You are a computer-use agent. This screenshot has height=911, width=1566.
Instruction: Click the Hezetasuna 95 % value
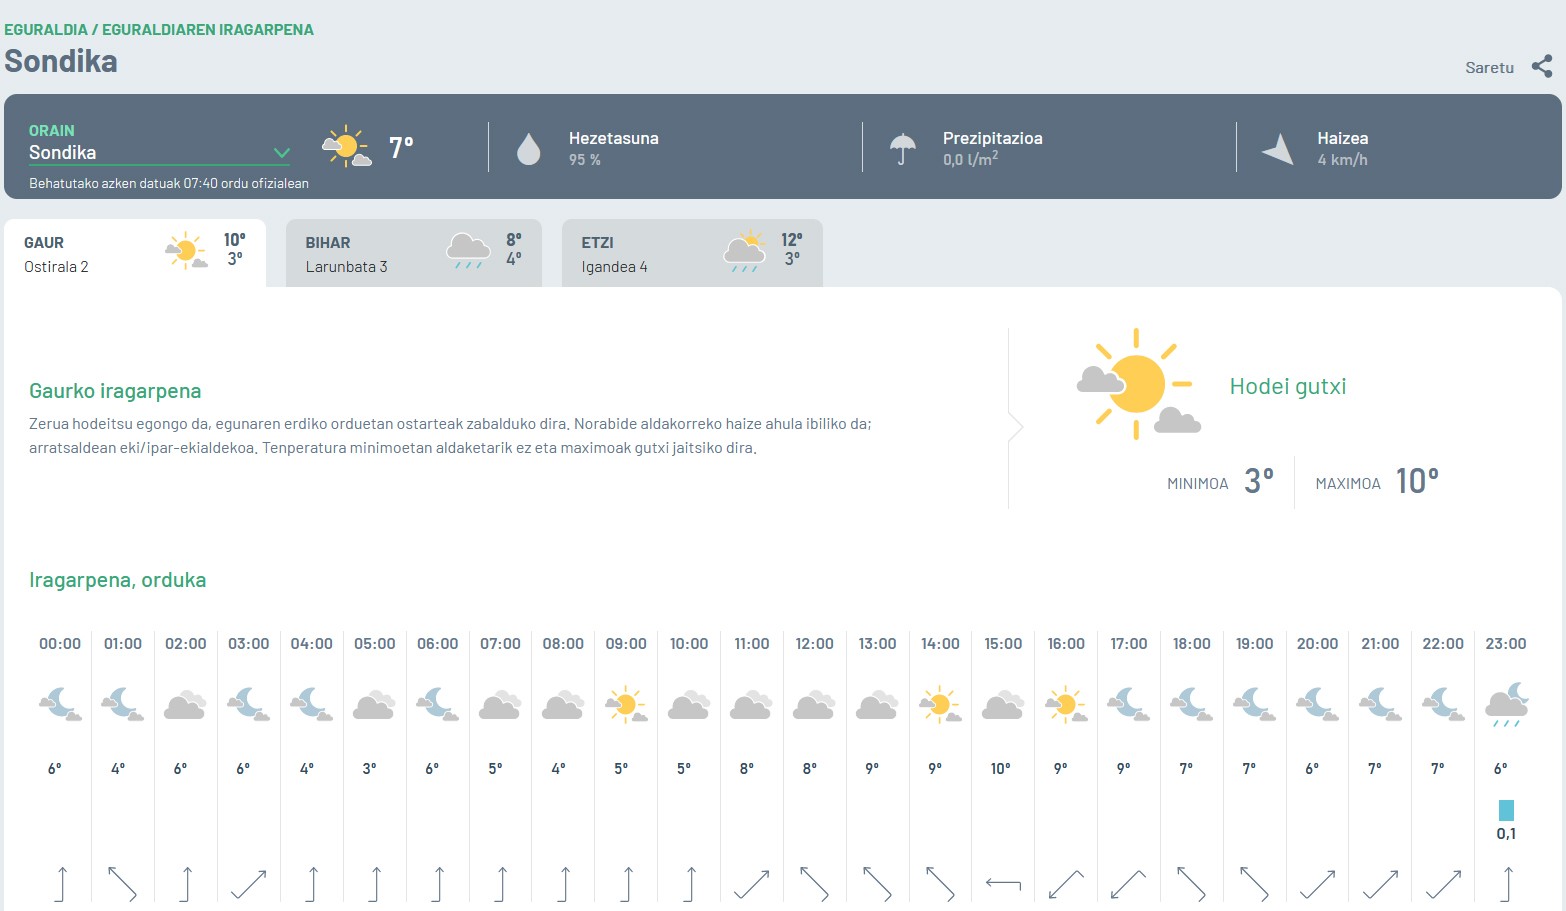(x=585, y=160)
